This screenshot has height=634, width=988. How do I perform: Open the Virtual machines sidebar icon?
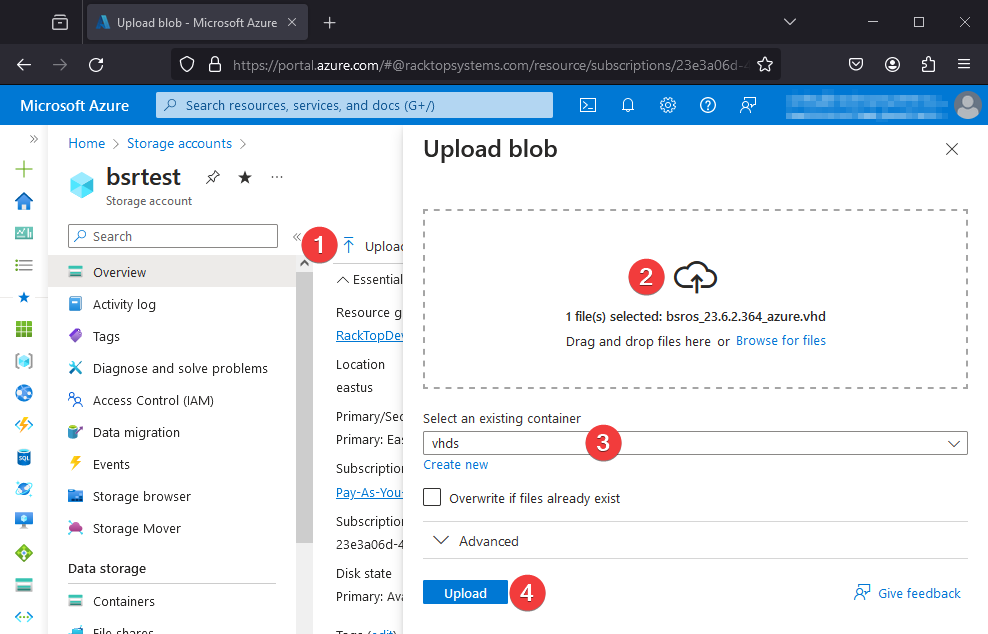coord(24,519)
